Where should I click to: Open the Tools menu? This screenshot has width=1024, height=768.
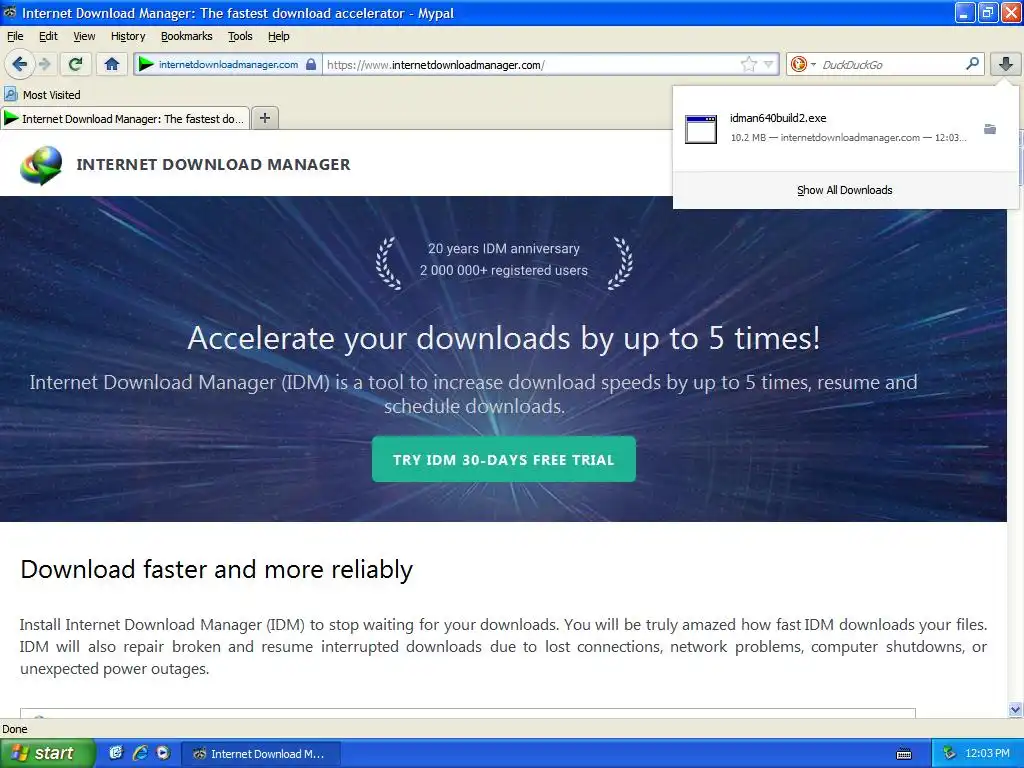240,36
